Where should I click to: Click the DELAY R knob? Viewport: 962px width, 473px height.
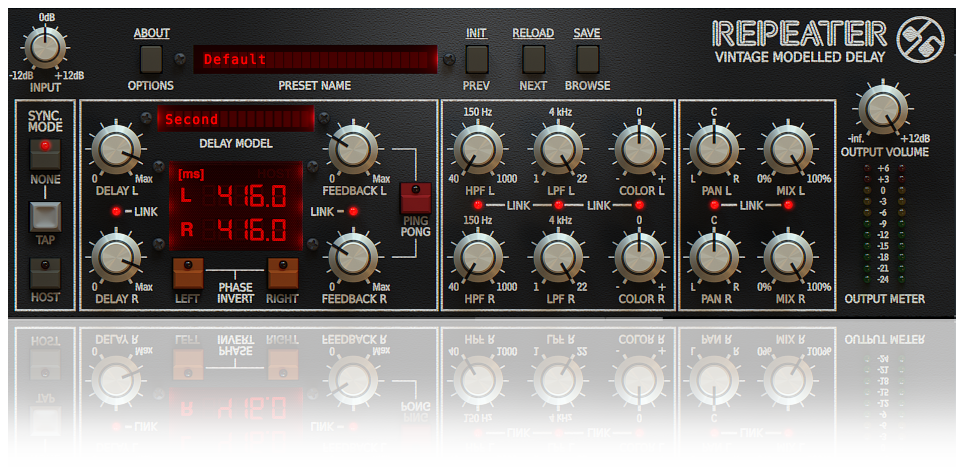point(117,257)
